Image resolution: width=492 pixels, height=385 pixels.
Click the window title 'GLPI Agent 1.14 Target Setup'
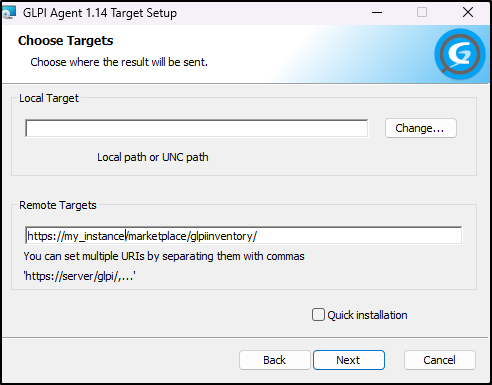tap(100, 13)
